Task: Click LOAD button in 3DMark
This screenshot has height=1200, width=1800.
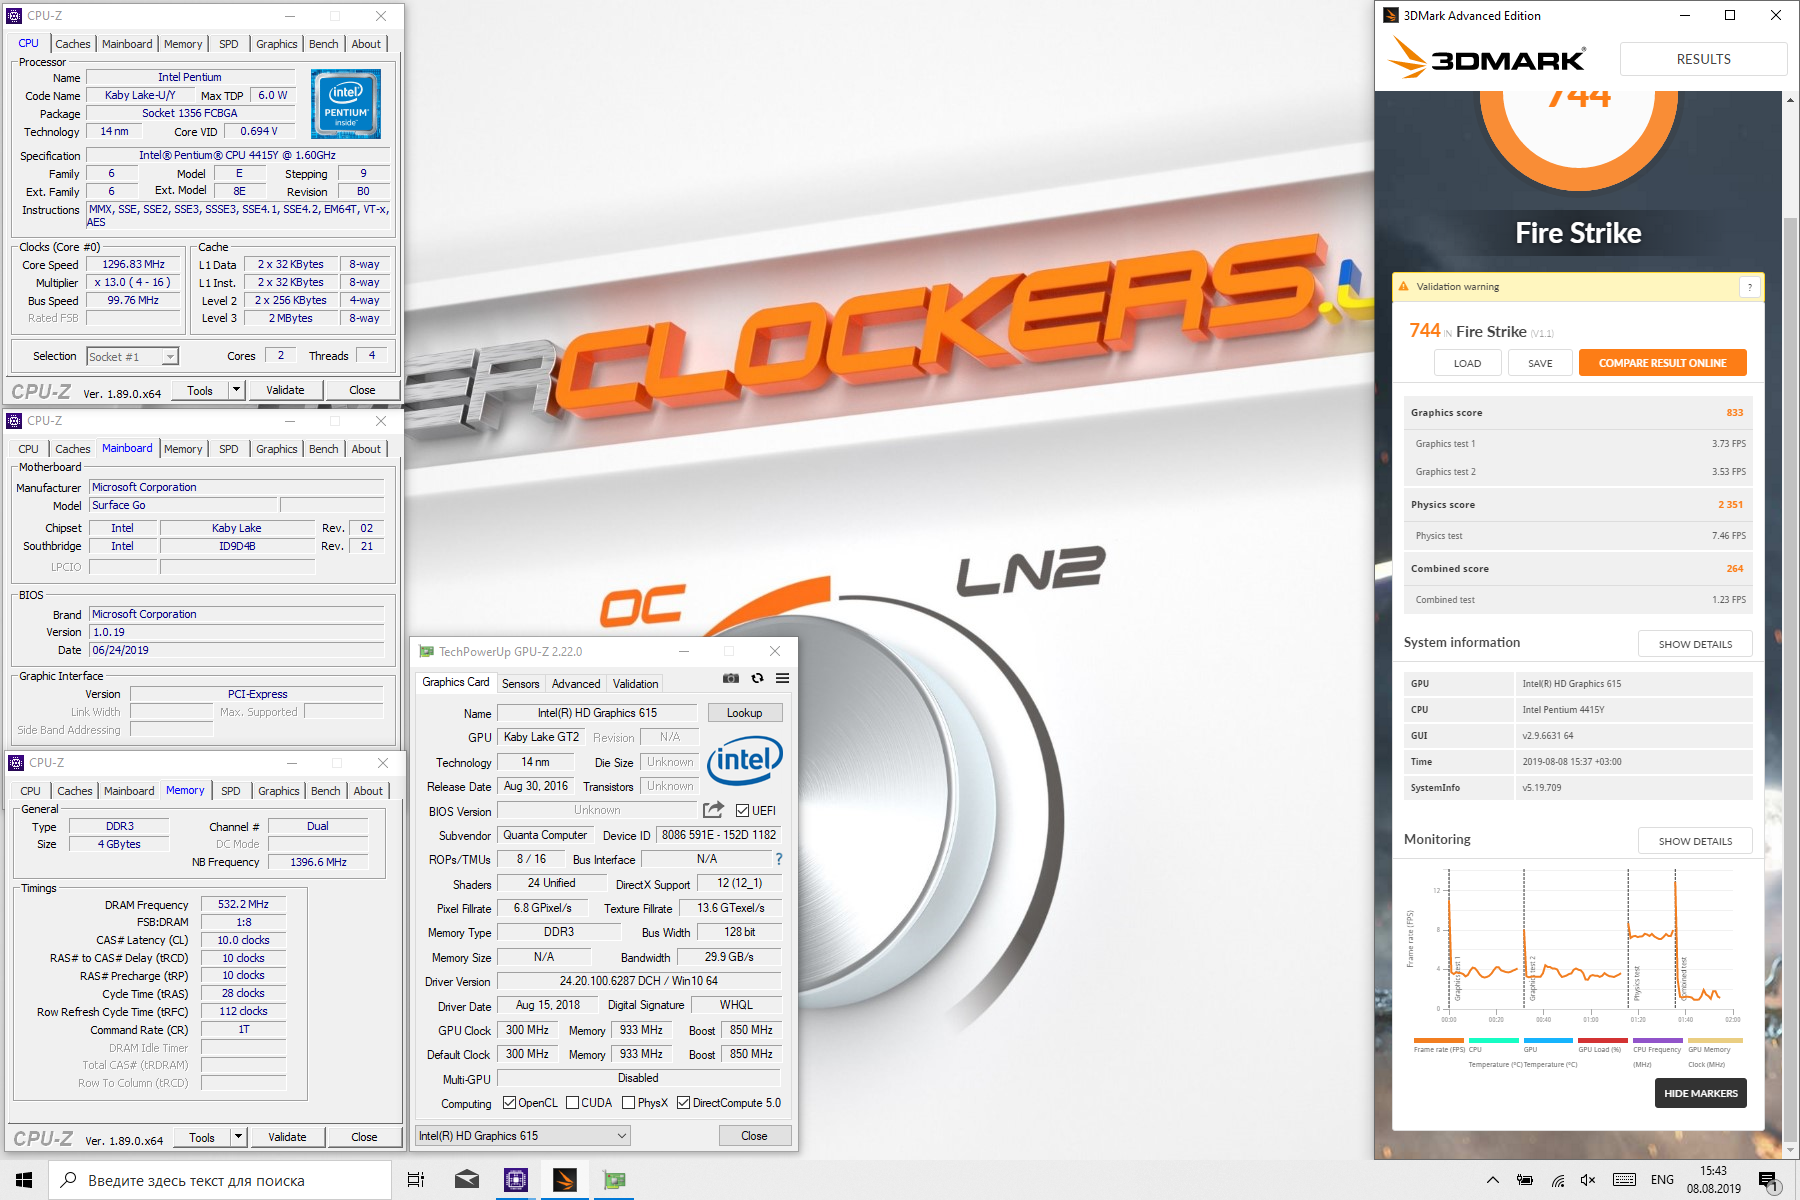Action: coord(1467,363)
